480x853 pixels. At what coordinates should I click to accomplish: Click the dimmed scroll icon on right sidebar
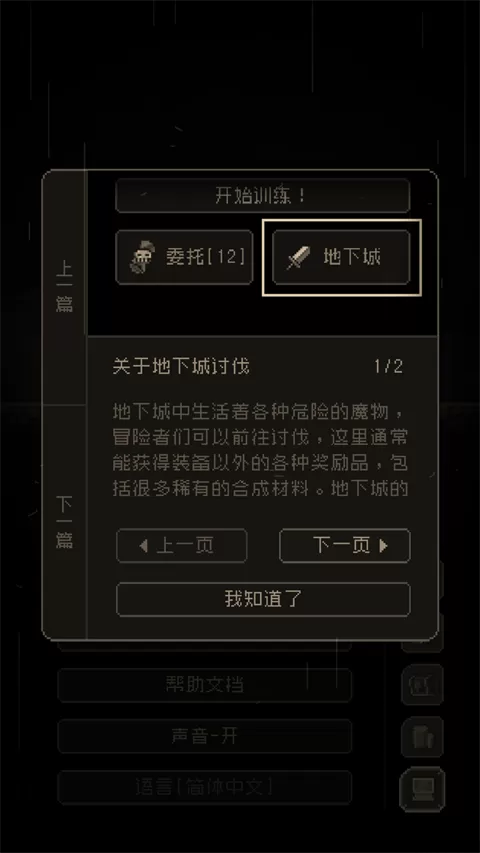pos(423,685)
